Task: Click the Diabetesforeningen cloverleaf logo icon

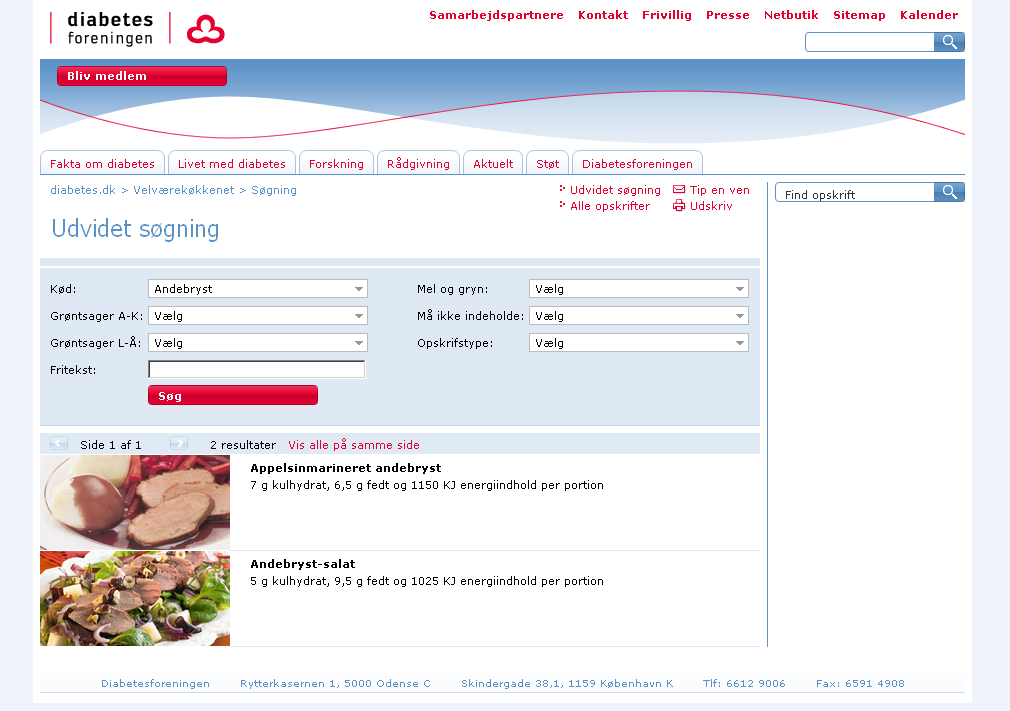Action: (x=205, y=30)
